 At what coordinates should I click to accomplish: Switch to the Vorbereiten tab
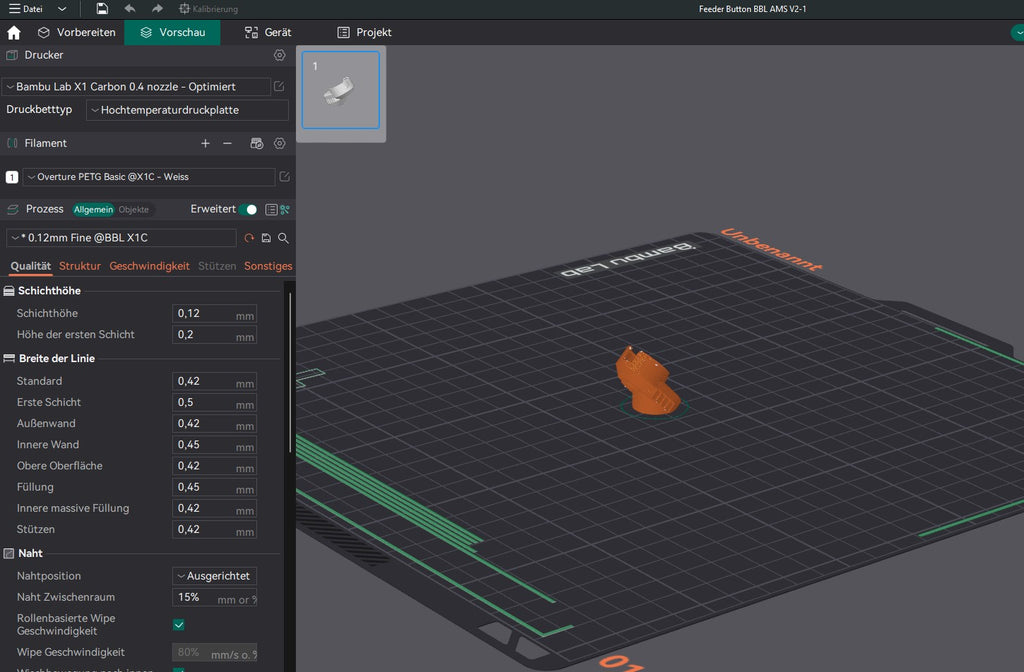click(x=76, y=33)
